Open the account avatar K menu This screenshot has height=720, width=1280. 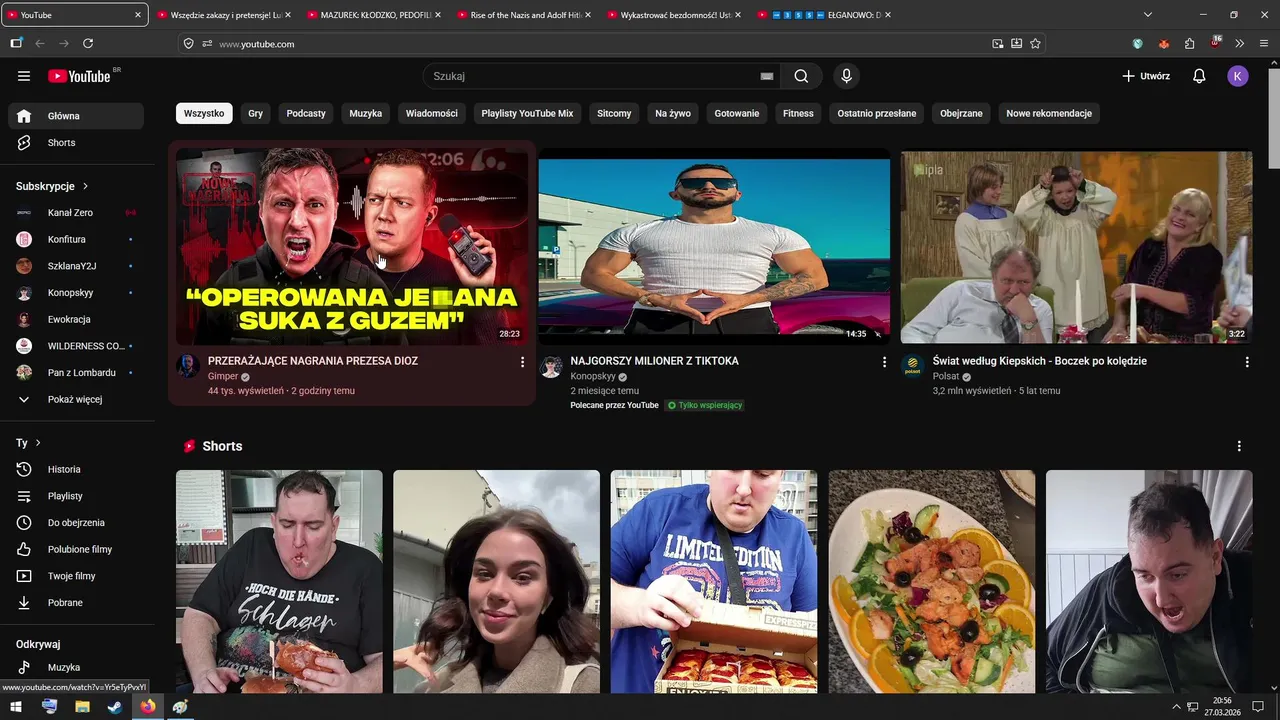pyautogui.click(x=1238, y=76)
